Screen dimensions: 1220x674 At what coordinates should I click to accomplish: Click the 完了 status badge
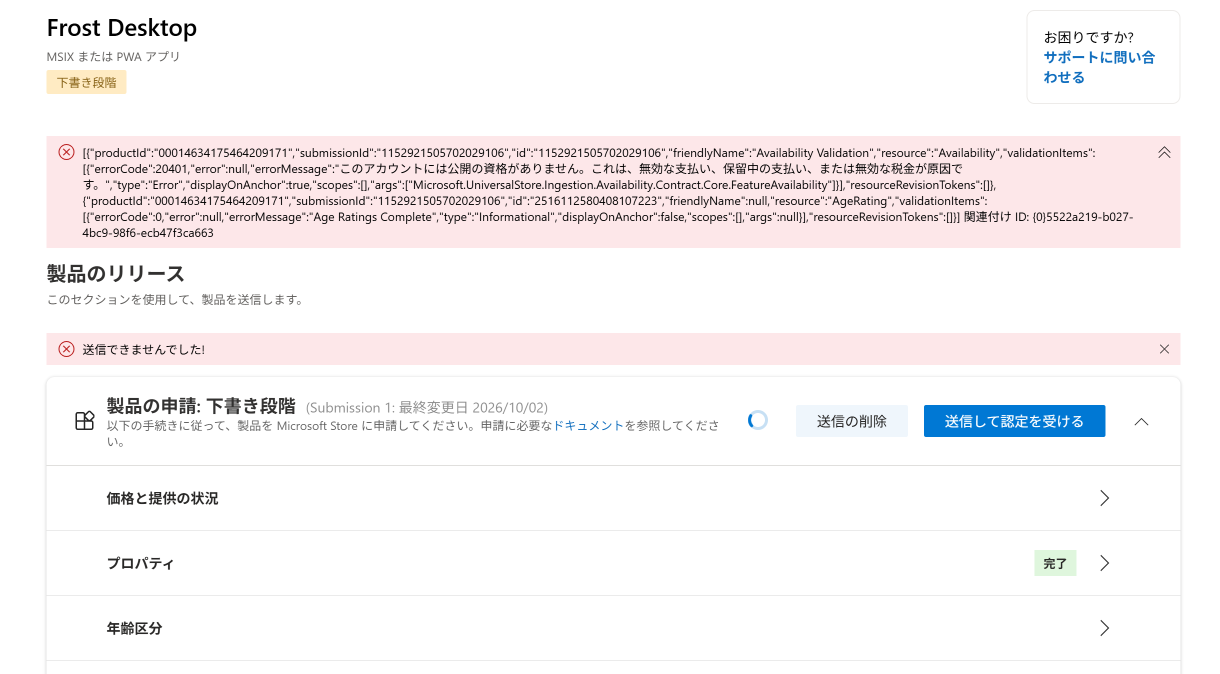click(1055, 563)
